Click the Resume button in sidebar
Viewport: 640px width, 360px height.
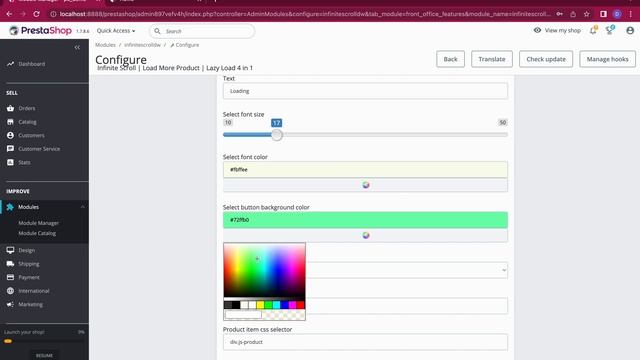tap(44, 355)
